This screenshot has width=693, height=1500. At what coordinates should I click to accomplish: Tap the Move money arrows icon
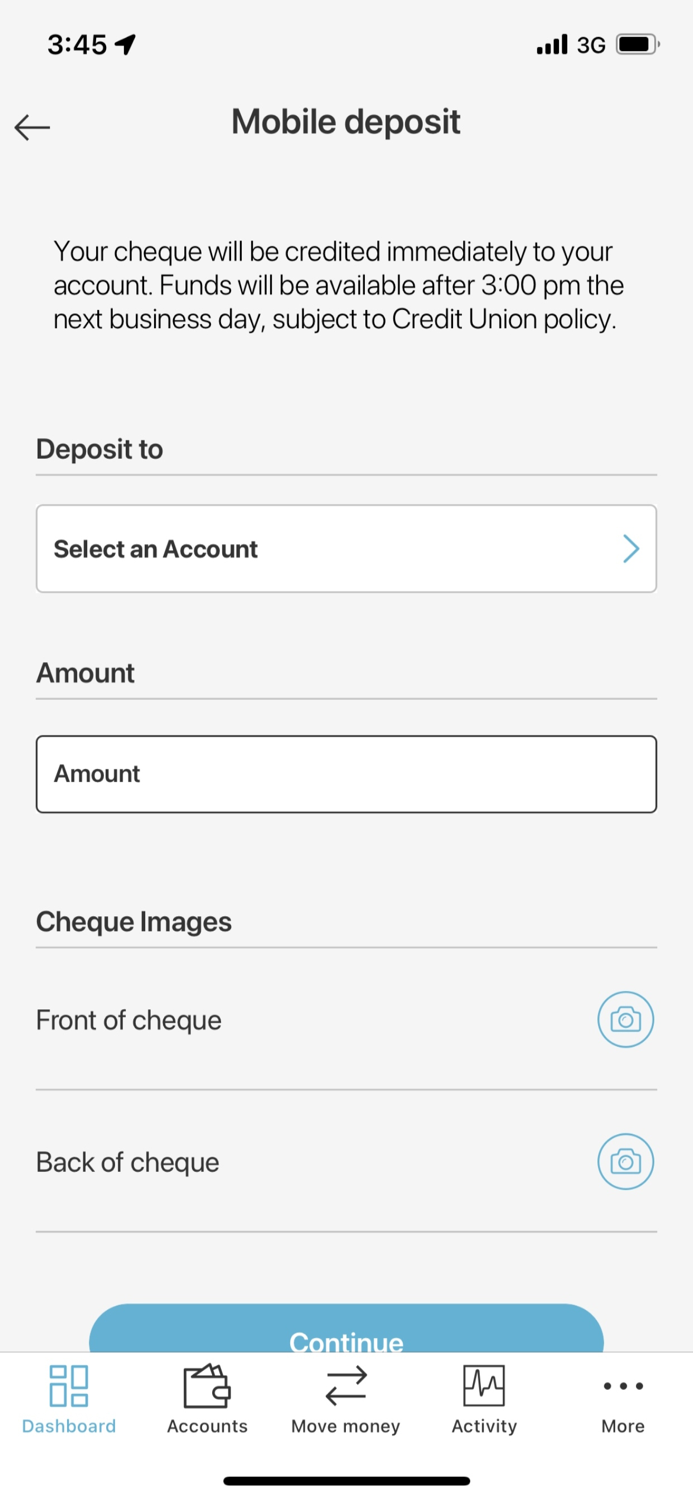click(345, 1387)
